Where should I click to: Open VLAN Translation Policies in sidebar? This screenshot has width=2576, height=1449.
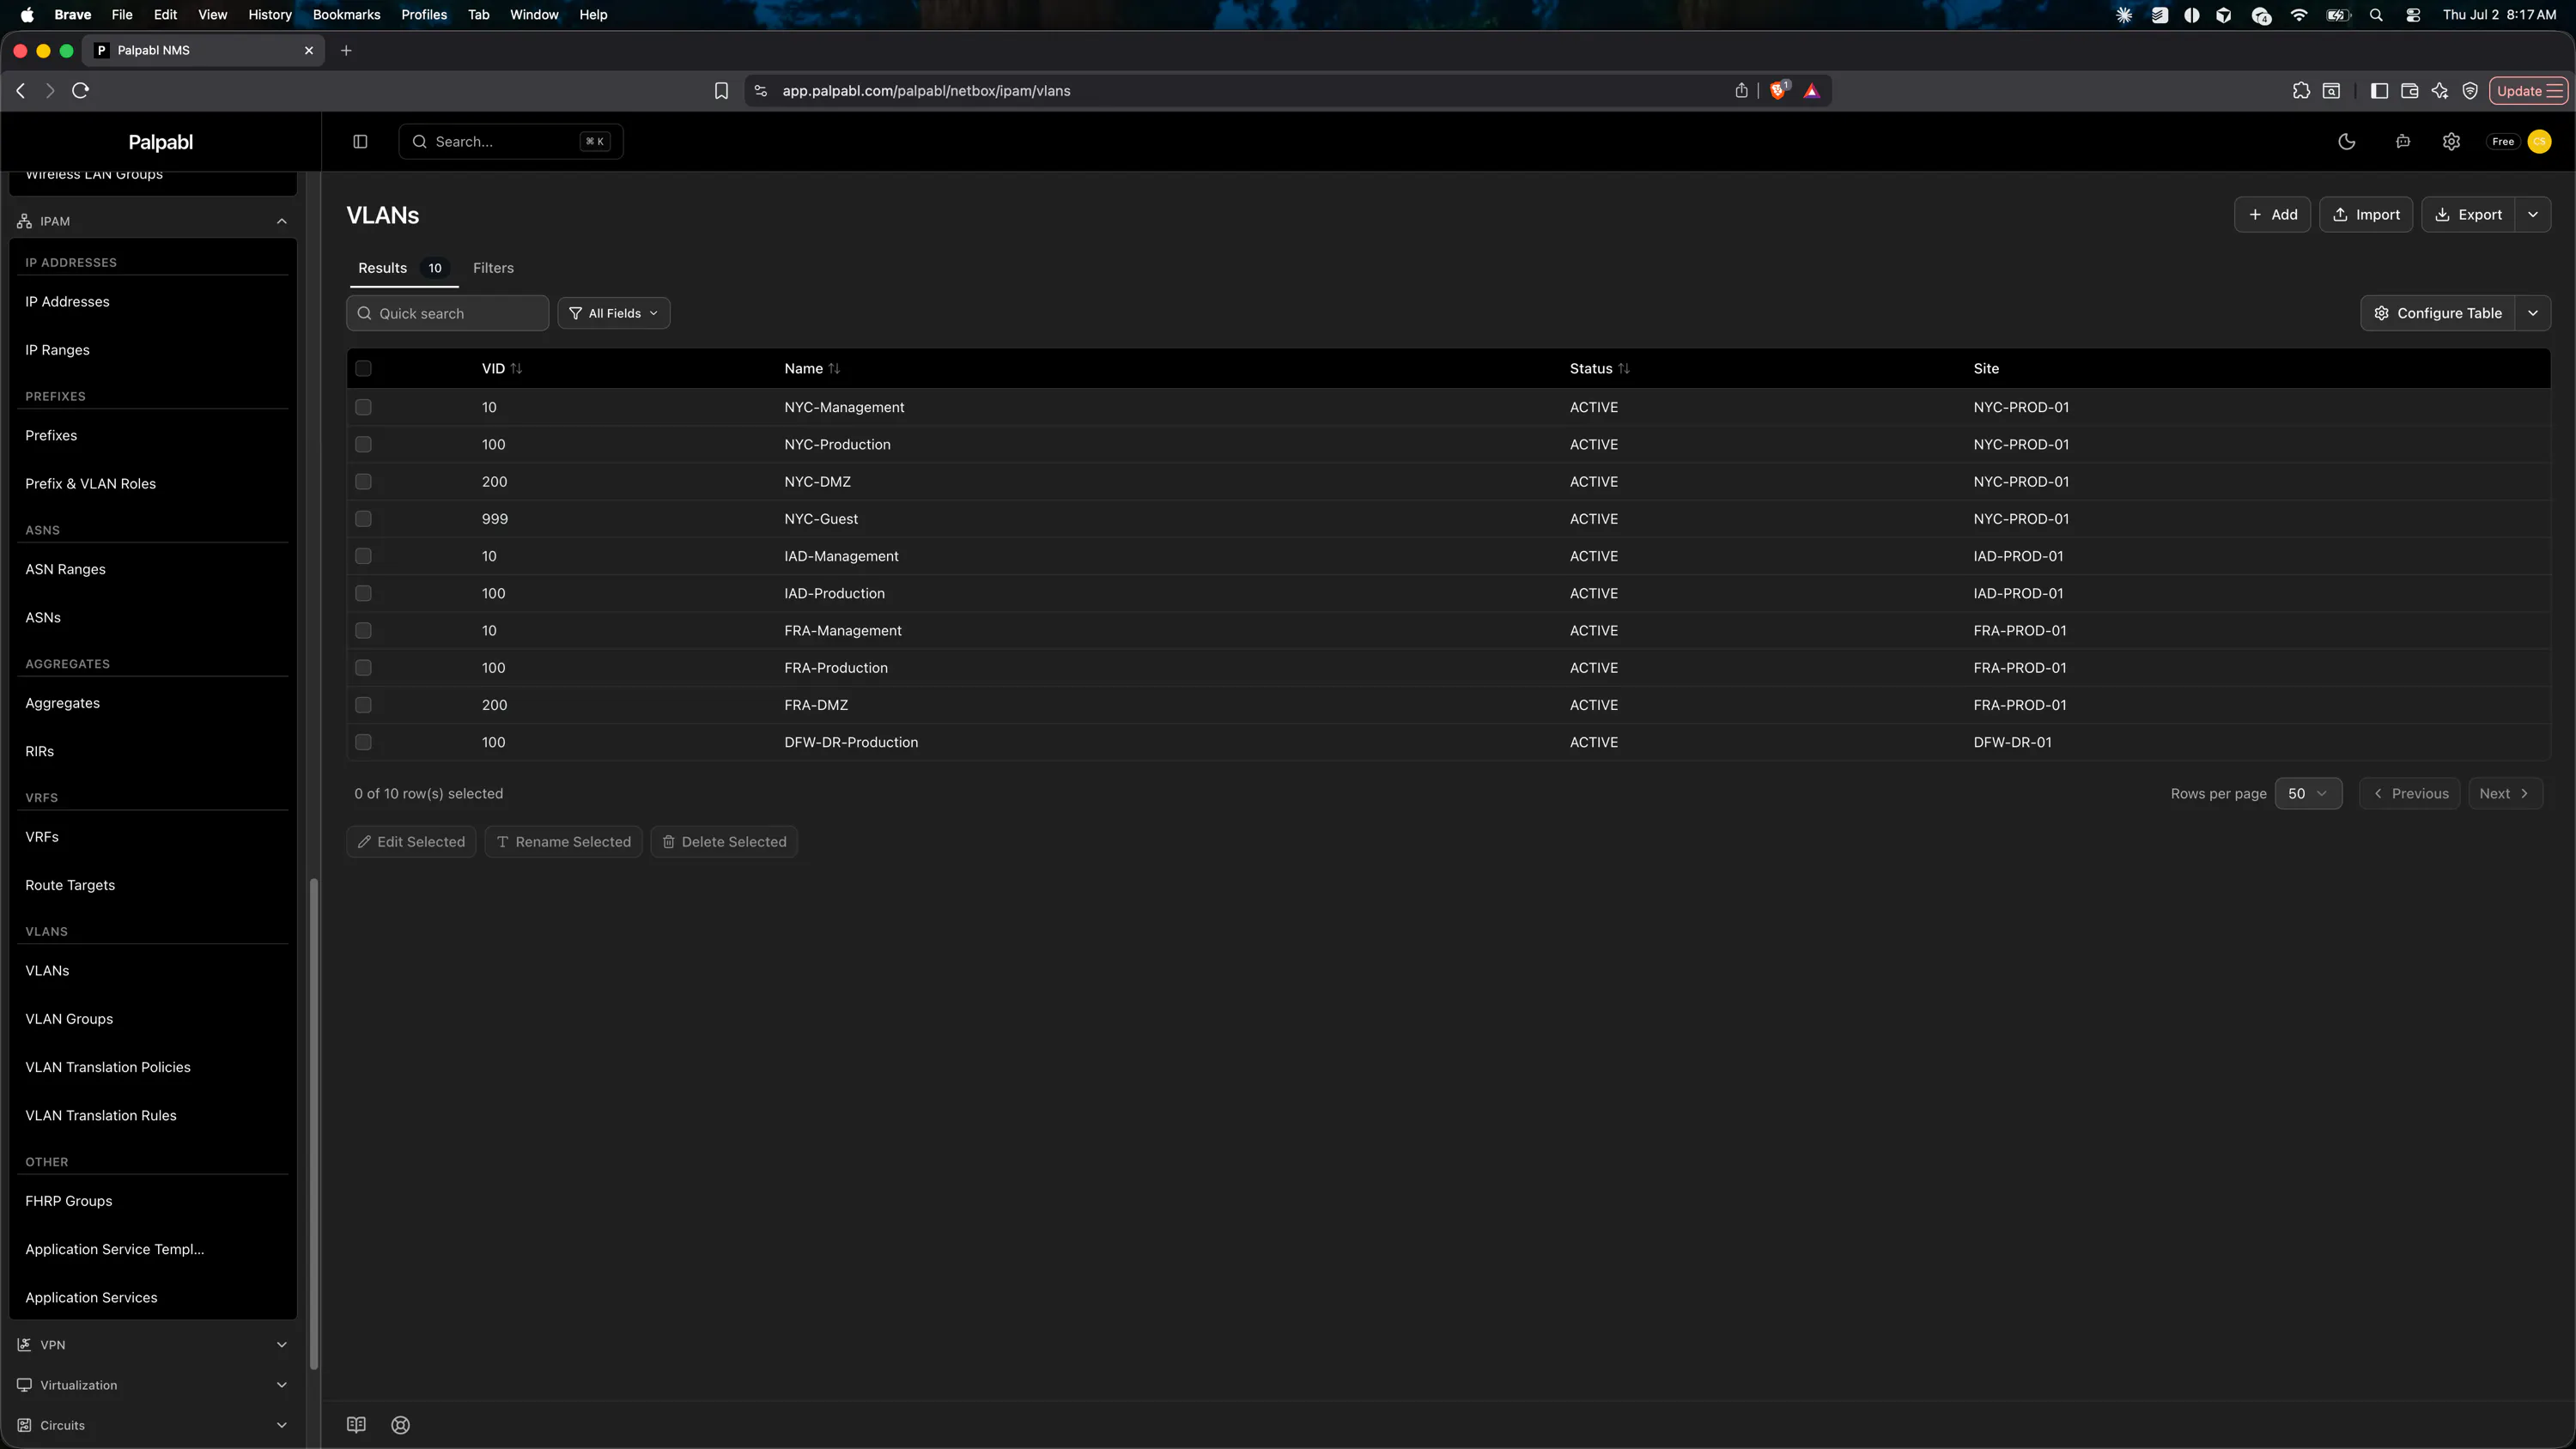108,1067
